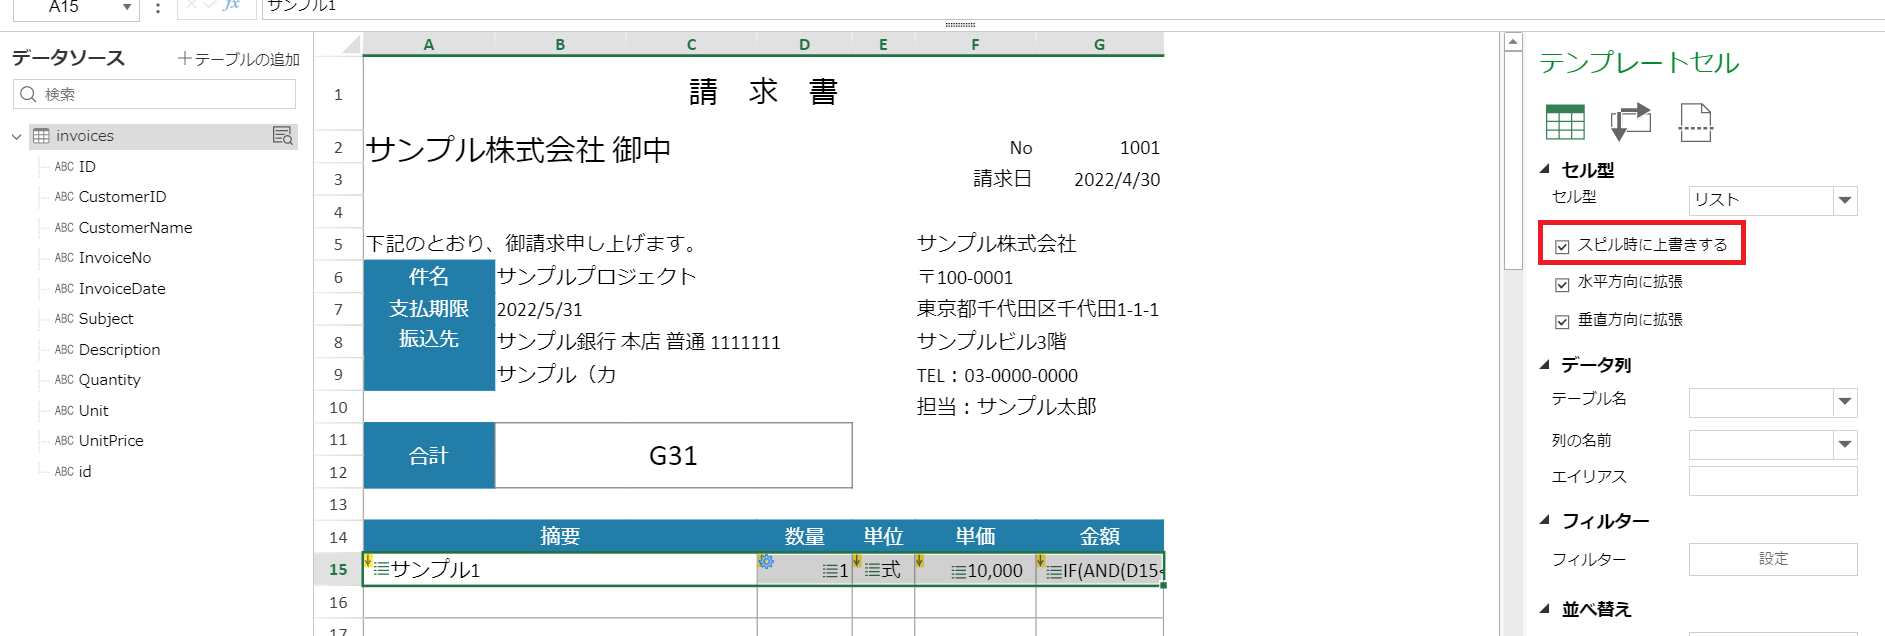Select row header 1
This screenshot has width=1885, height=636.
[x=338, y=94]
